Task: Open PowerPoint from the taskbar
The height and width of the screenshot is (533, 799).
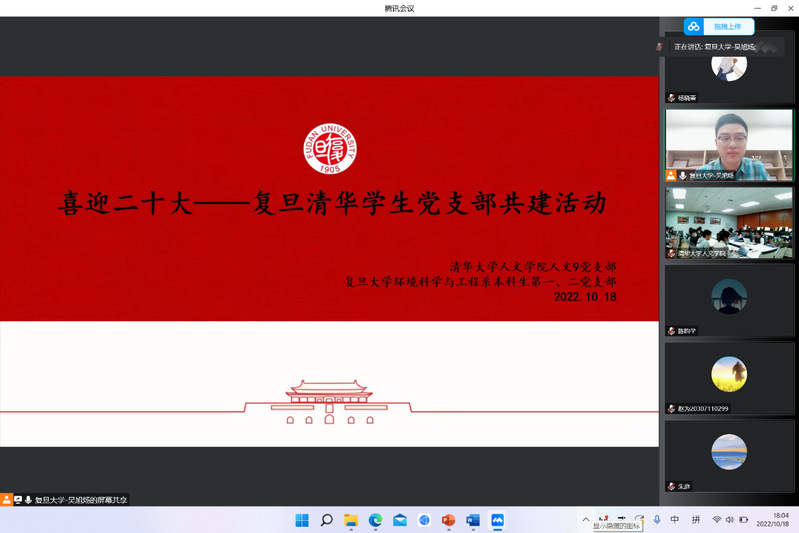Action: [x=448, y=520]
